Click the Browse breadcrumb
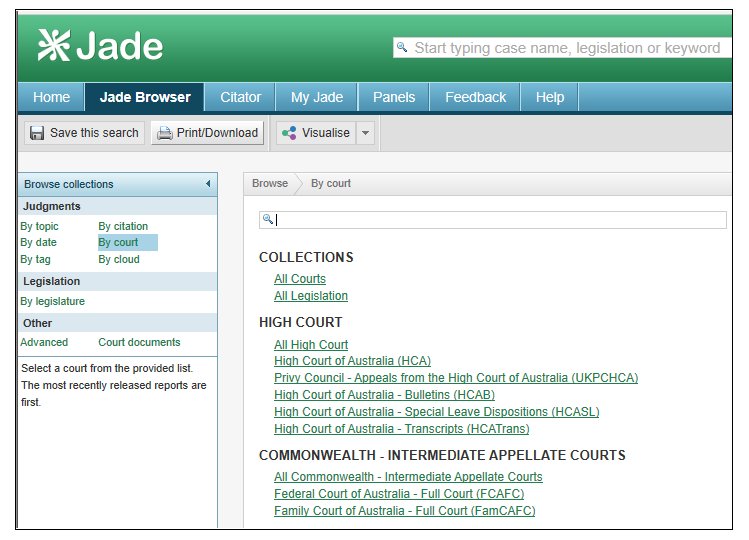749x540 pixels. pyautogui.click(x=270, y=184)
